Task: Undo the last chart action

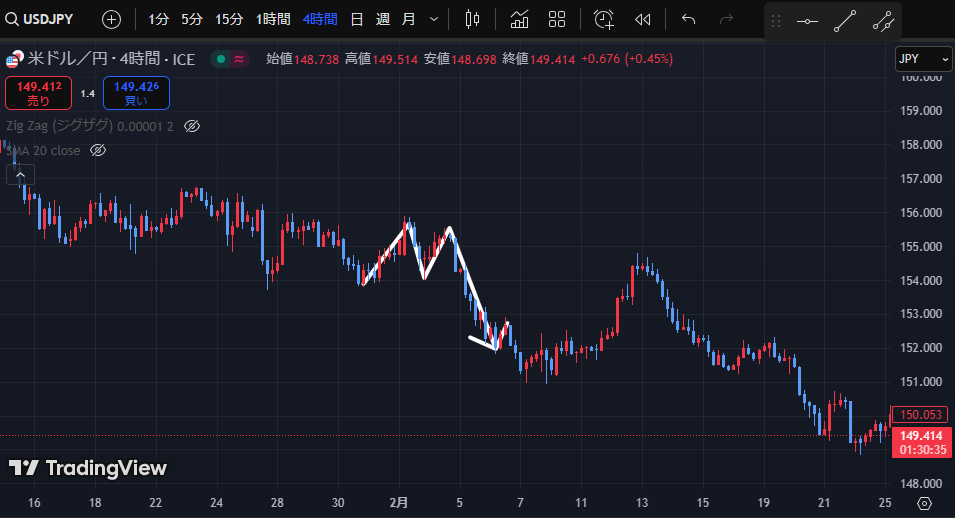Action: 688,20
